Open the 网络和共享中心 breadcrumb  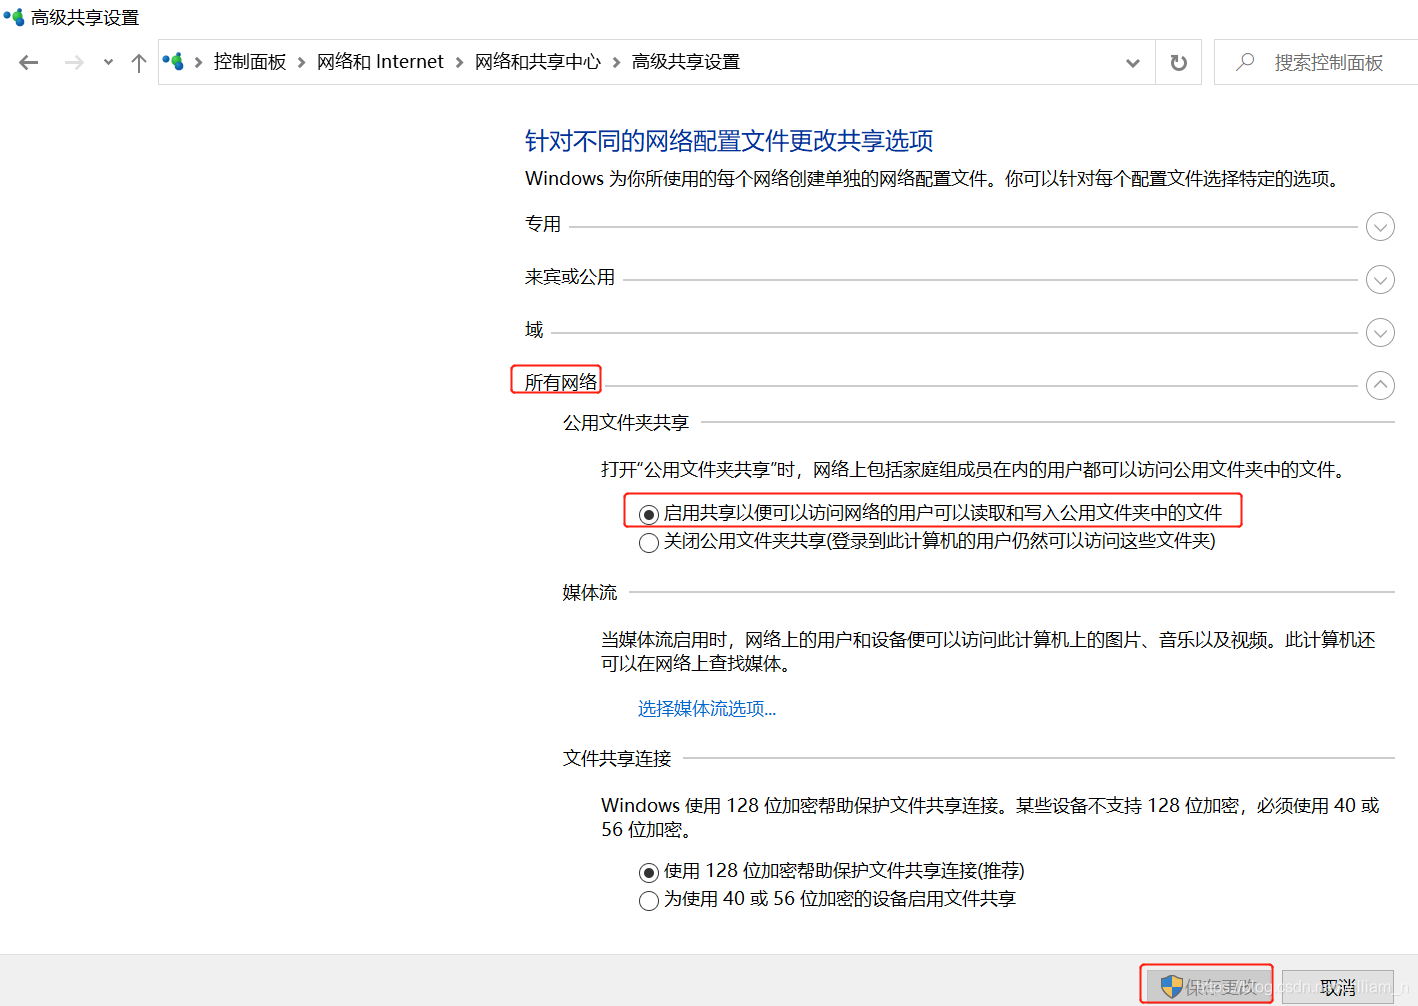click(538, 62)
